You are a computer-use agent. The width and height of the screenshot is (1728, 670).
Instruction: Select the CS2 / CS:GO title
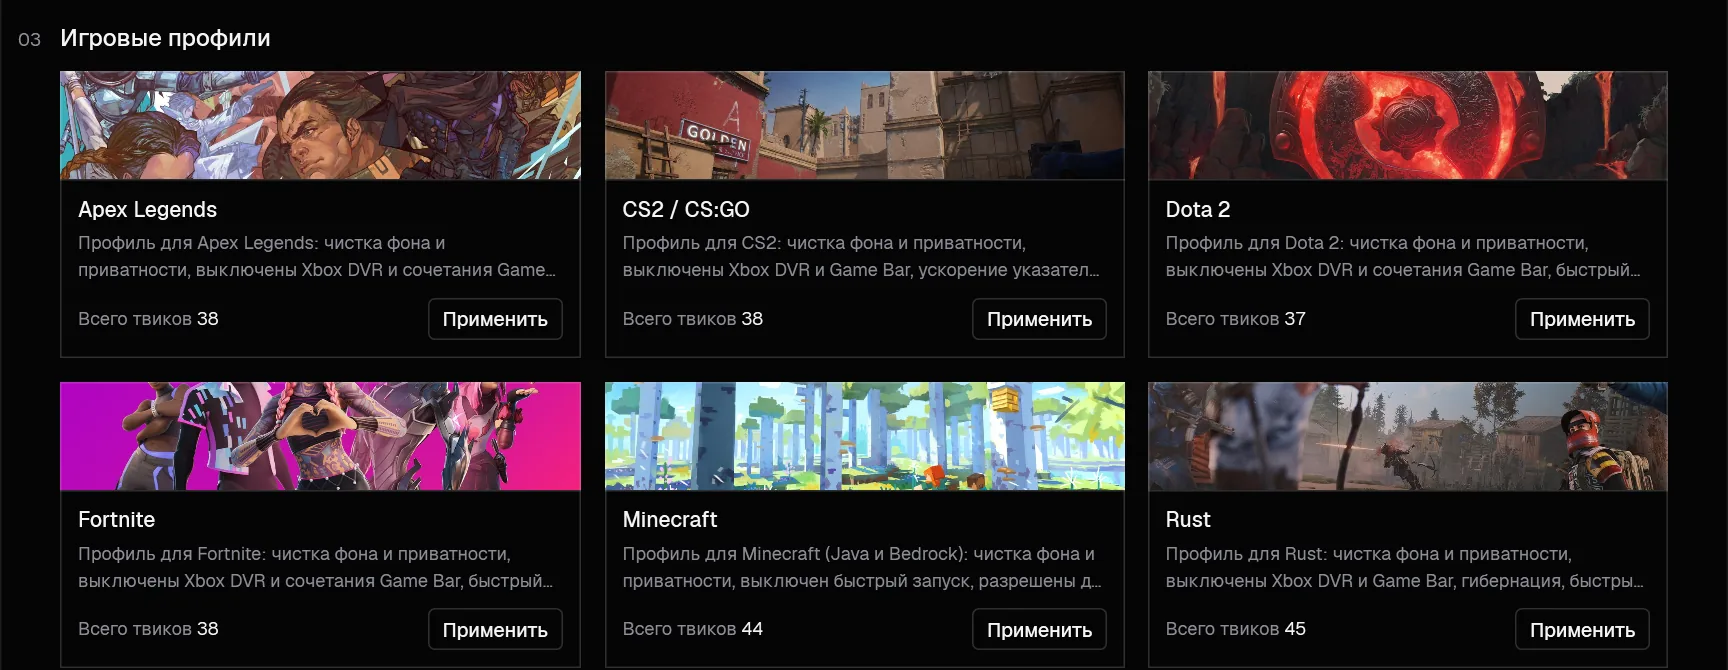pyautogui.click(x=686, y=209)
